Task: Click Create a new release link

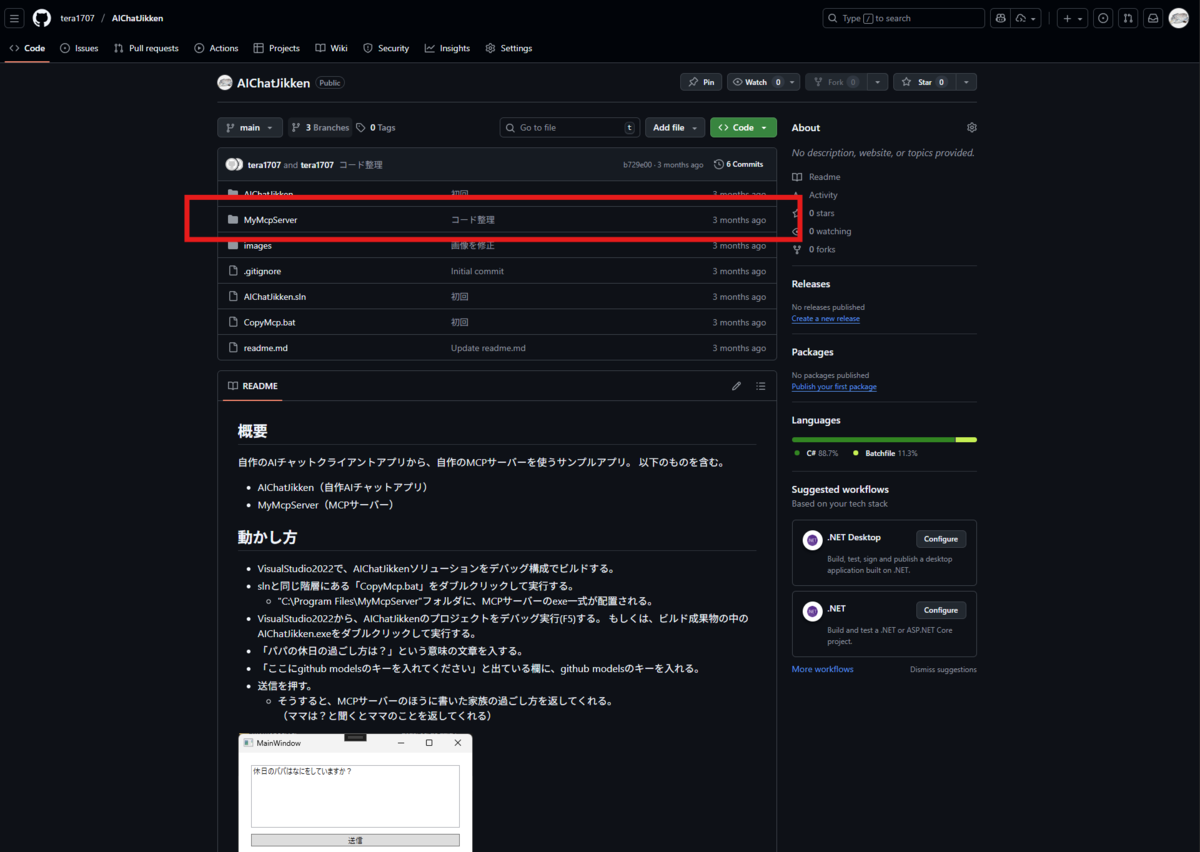Action: tap(826, 319)
